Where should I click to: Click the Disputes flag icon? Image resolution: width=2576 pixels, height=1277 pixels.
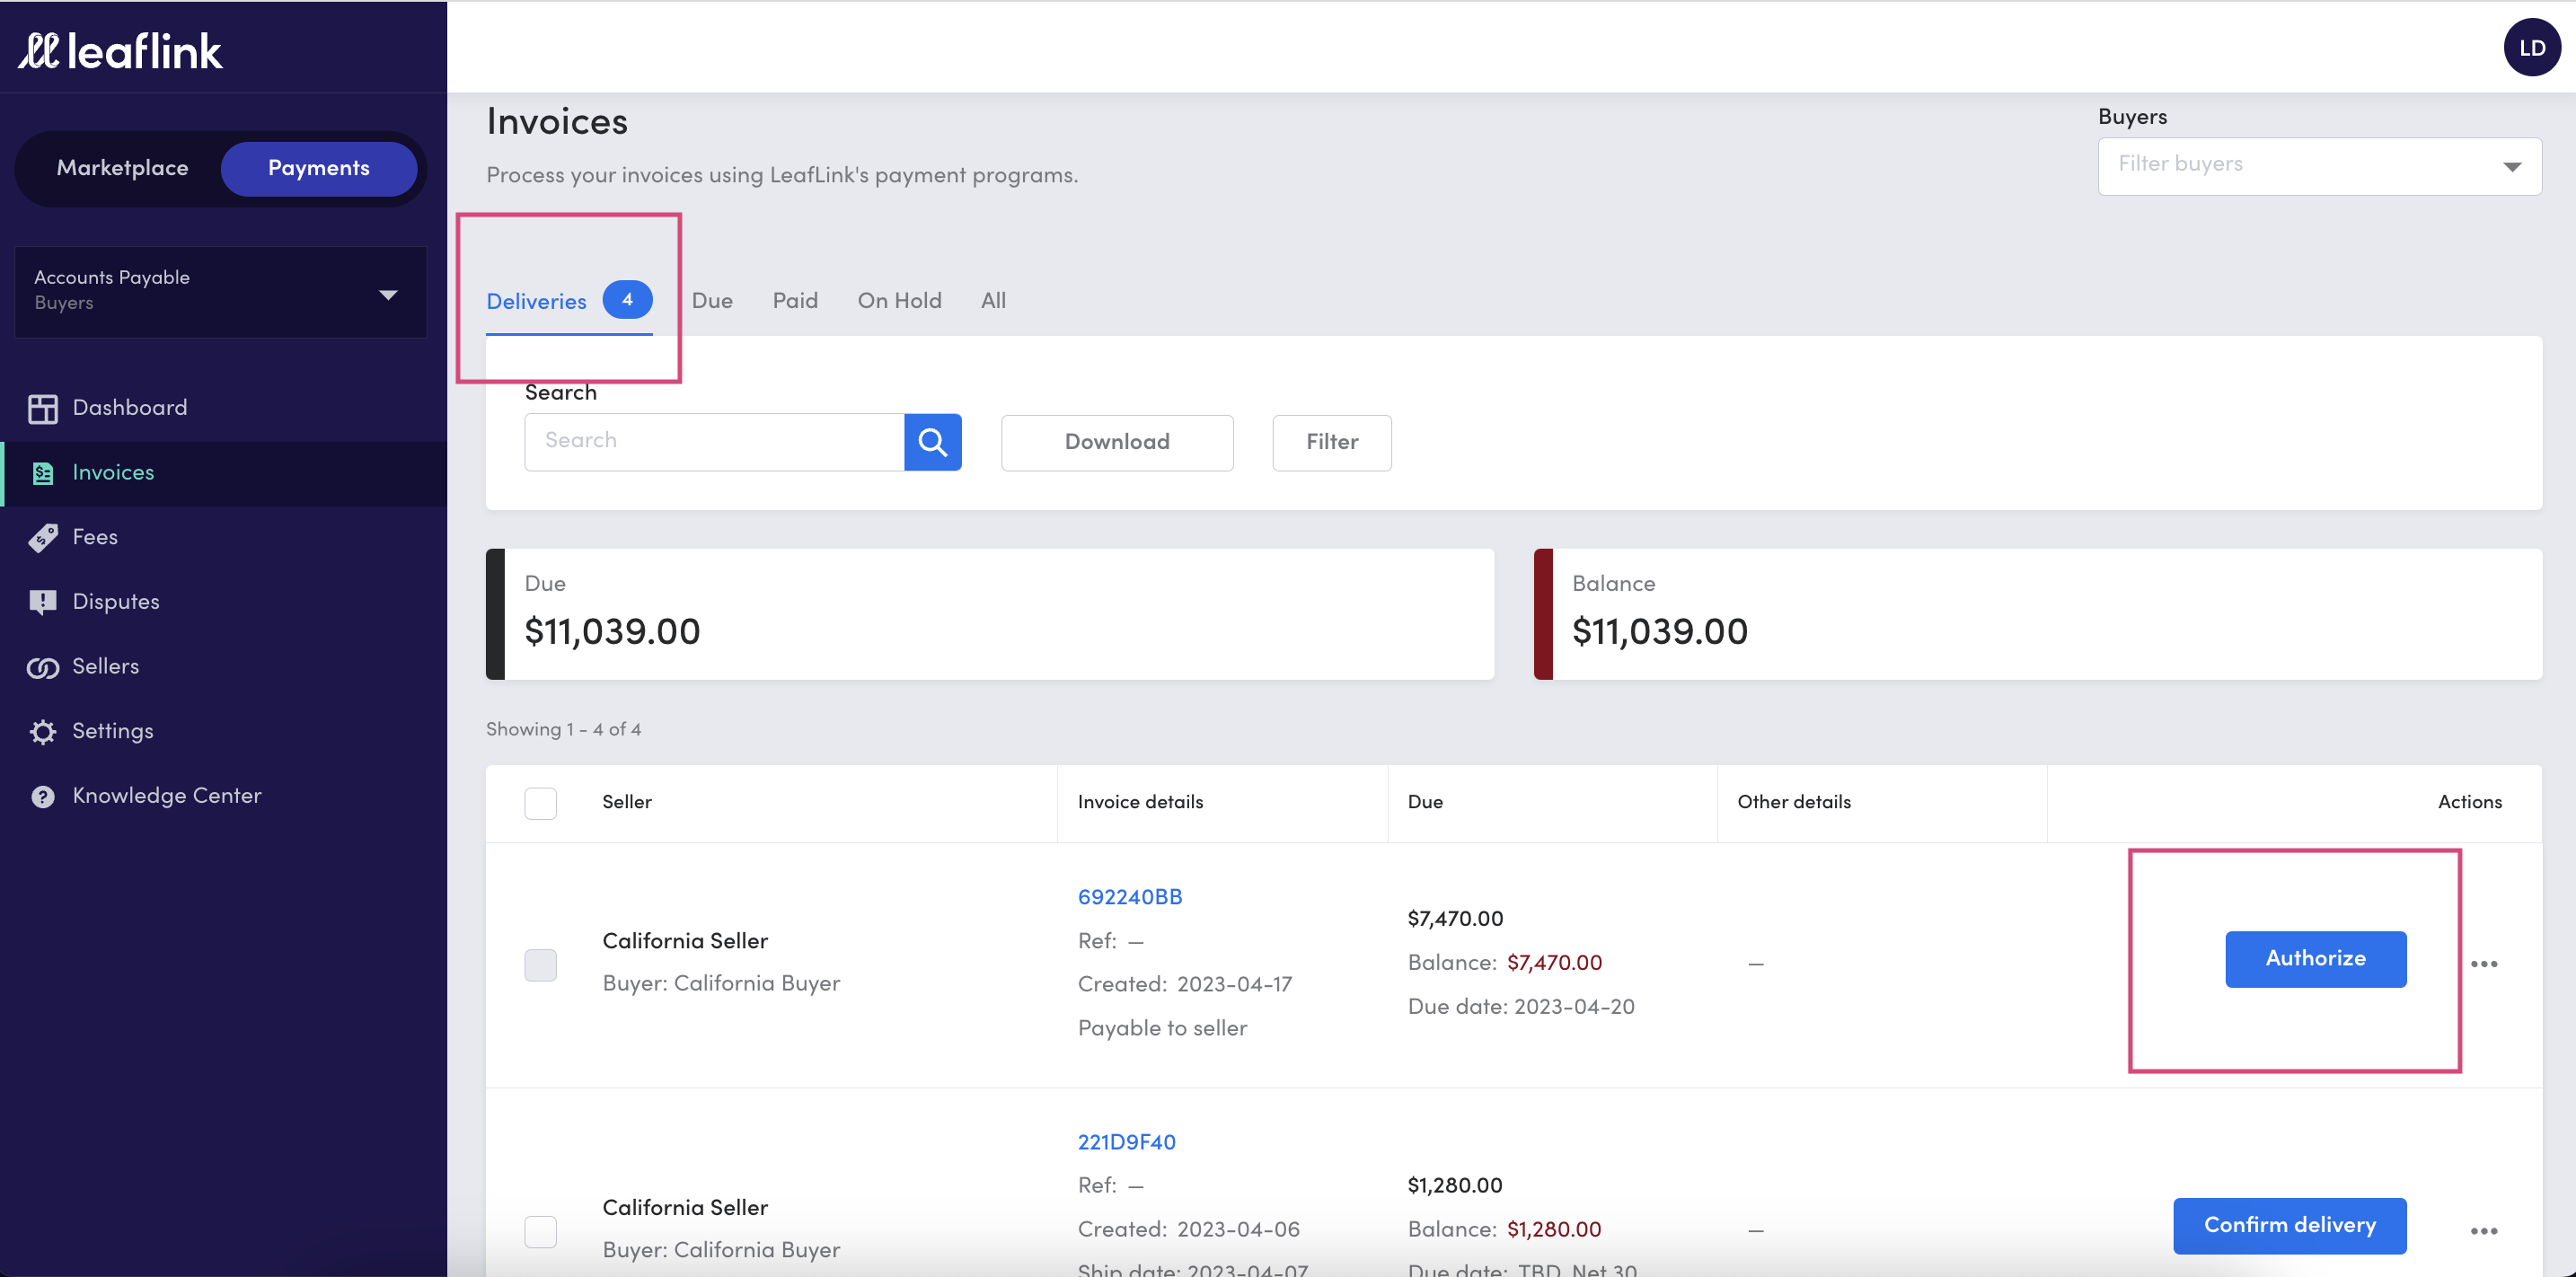click(x=42, y=602)
